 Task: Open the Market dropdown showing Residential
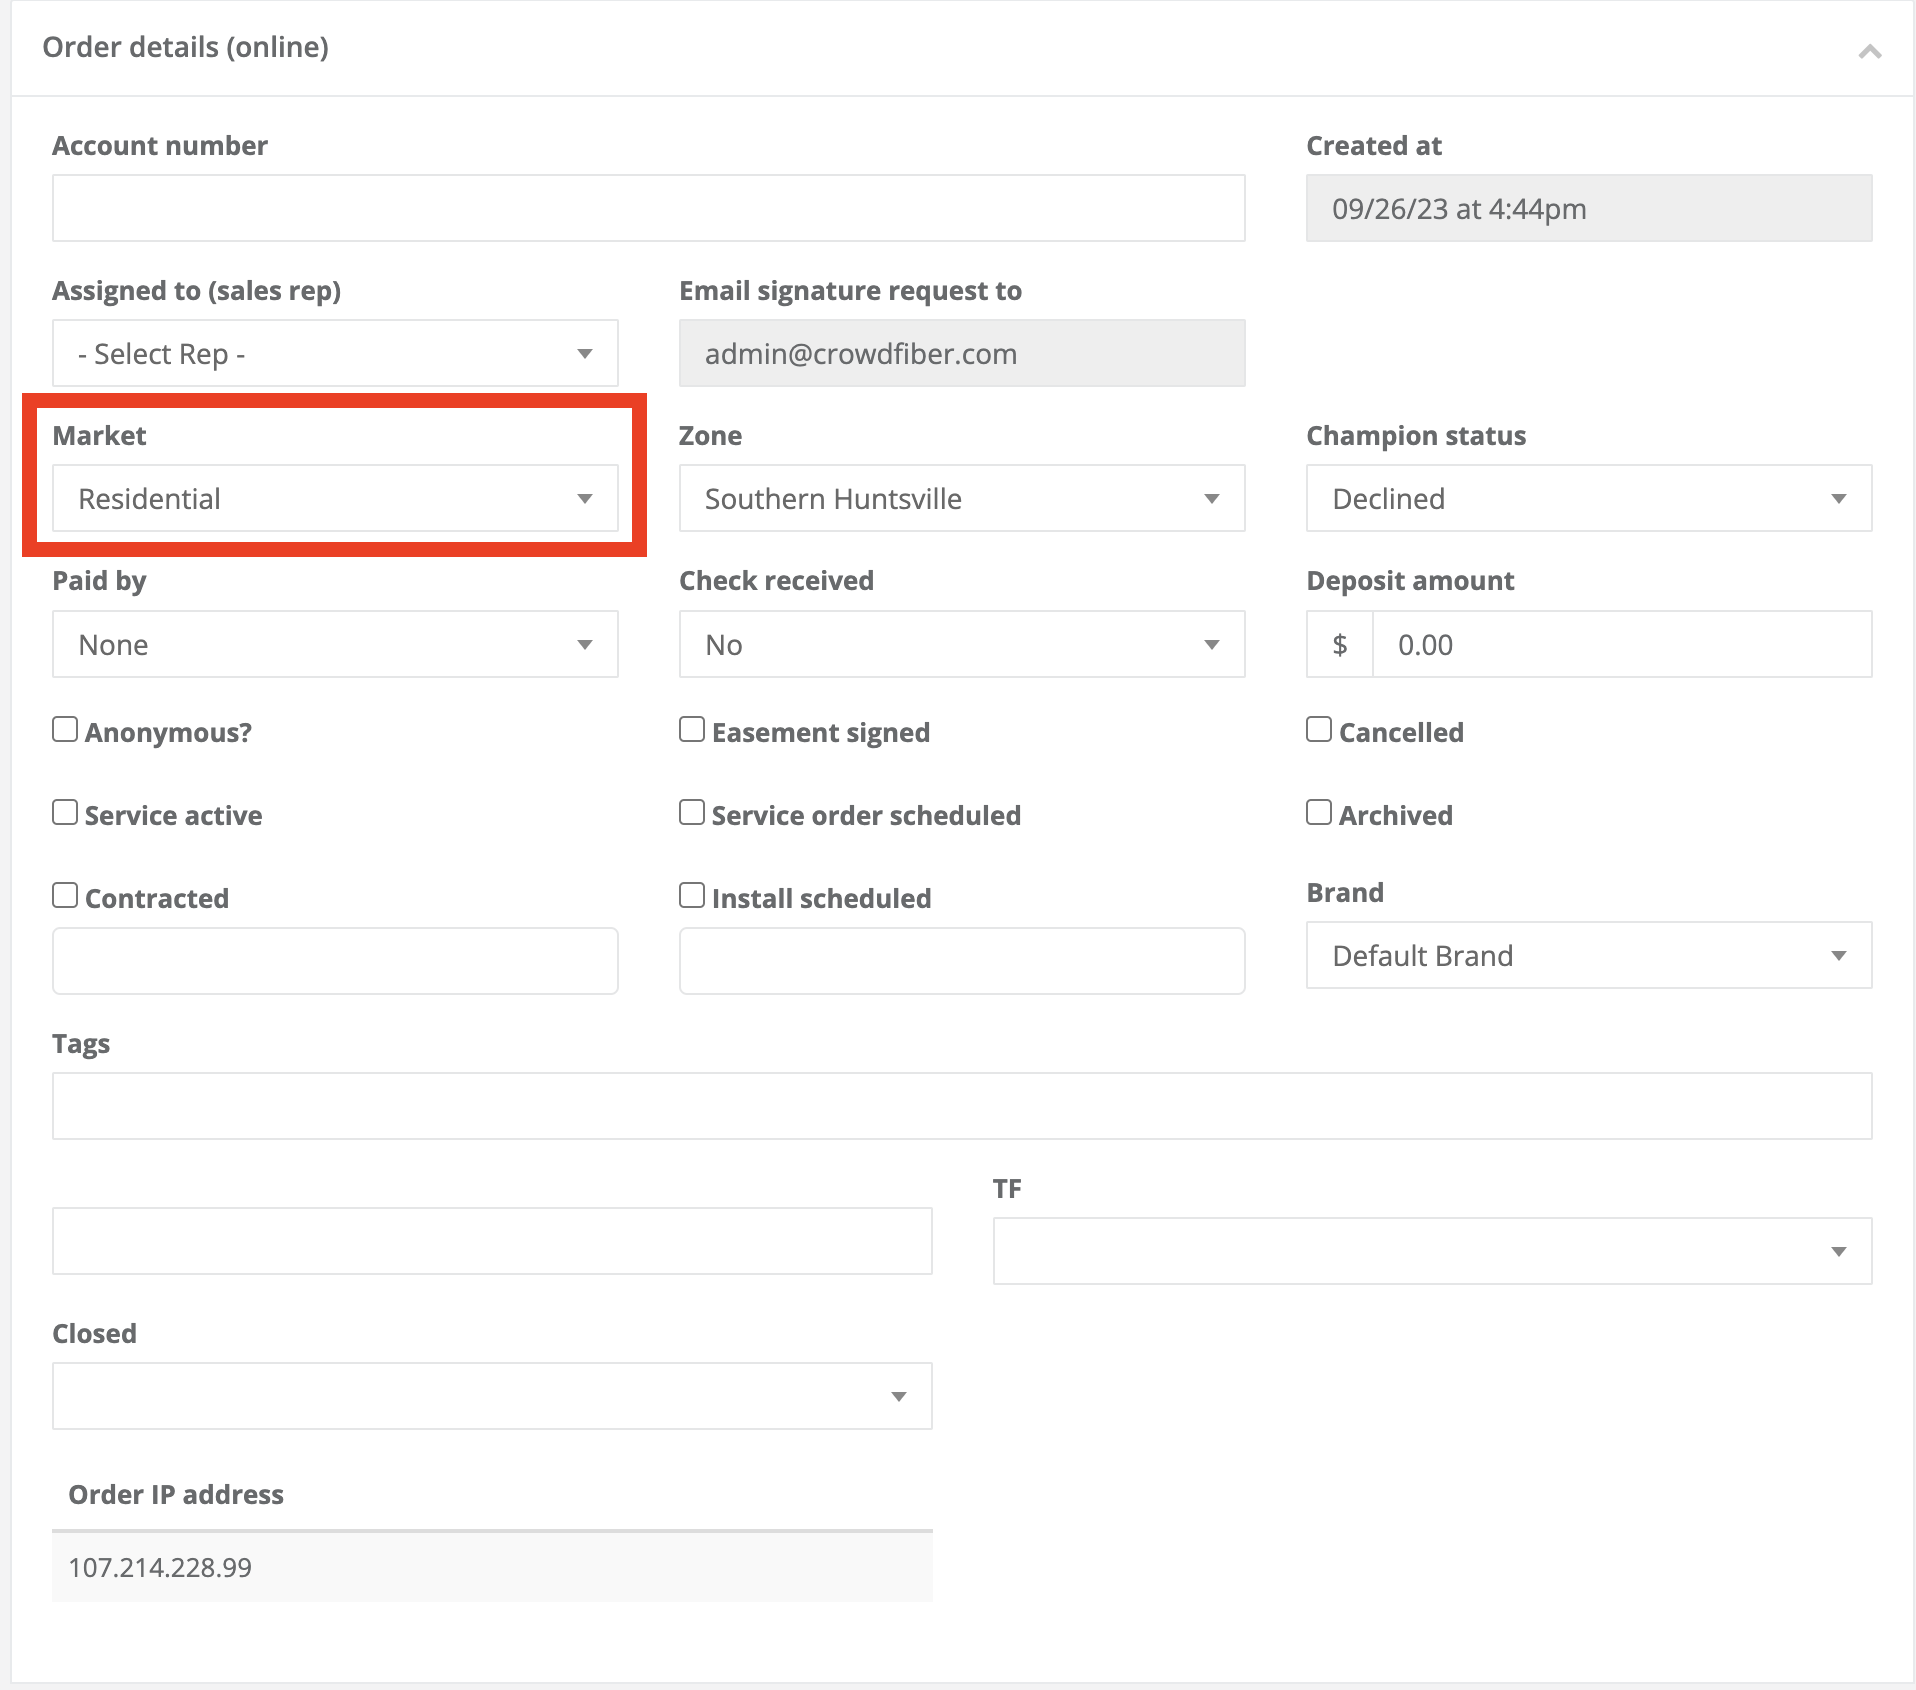[x=335, y=498]
